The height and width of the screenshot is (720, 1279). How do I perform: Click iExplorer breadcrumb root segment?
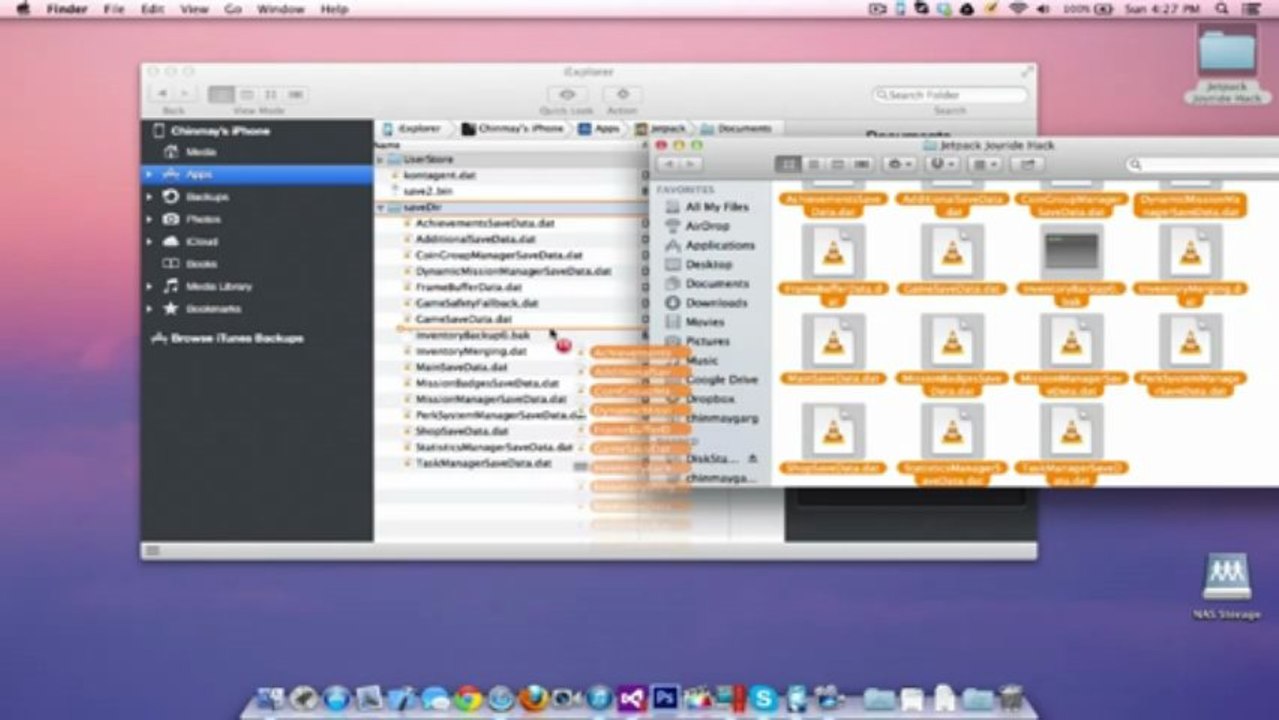click(x=413, y=129)
